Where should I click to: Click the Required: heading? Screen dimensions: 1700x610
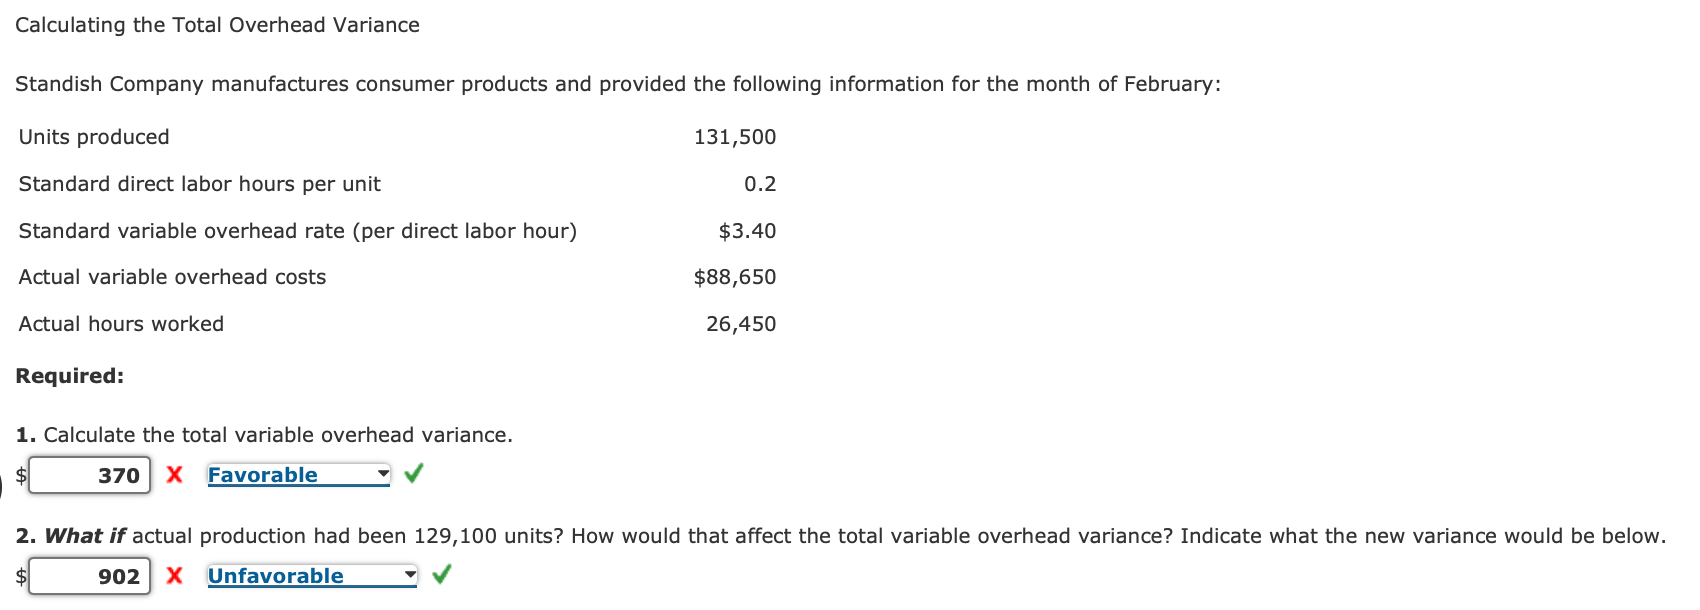[70, 375]
